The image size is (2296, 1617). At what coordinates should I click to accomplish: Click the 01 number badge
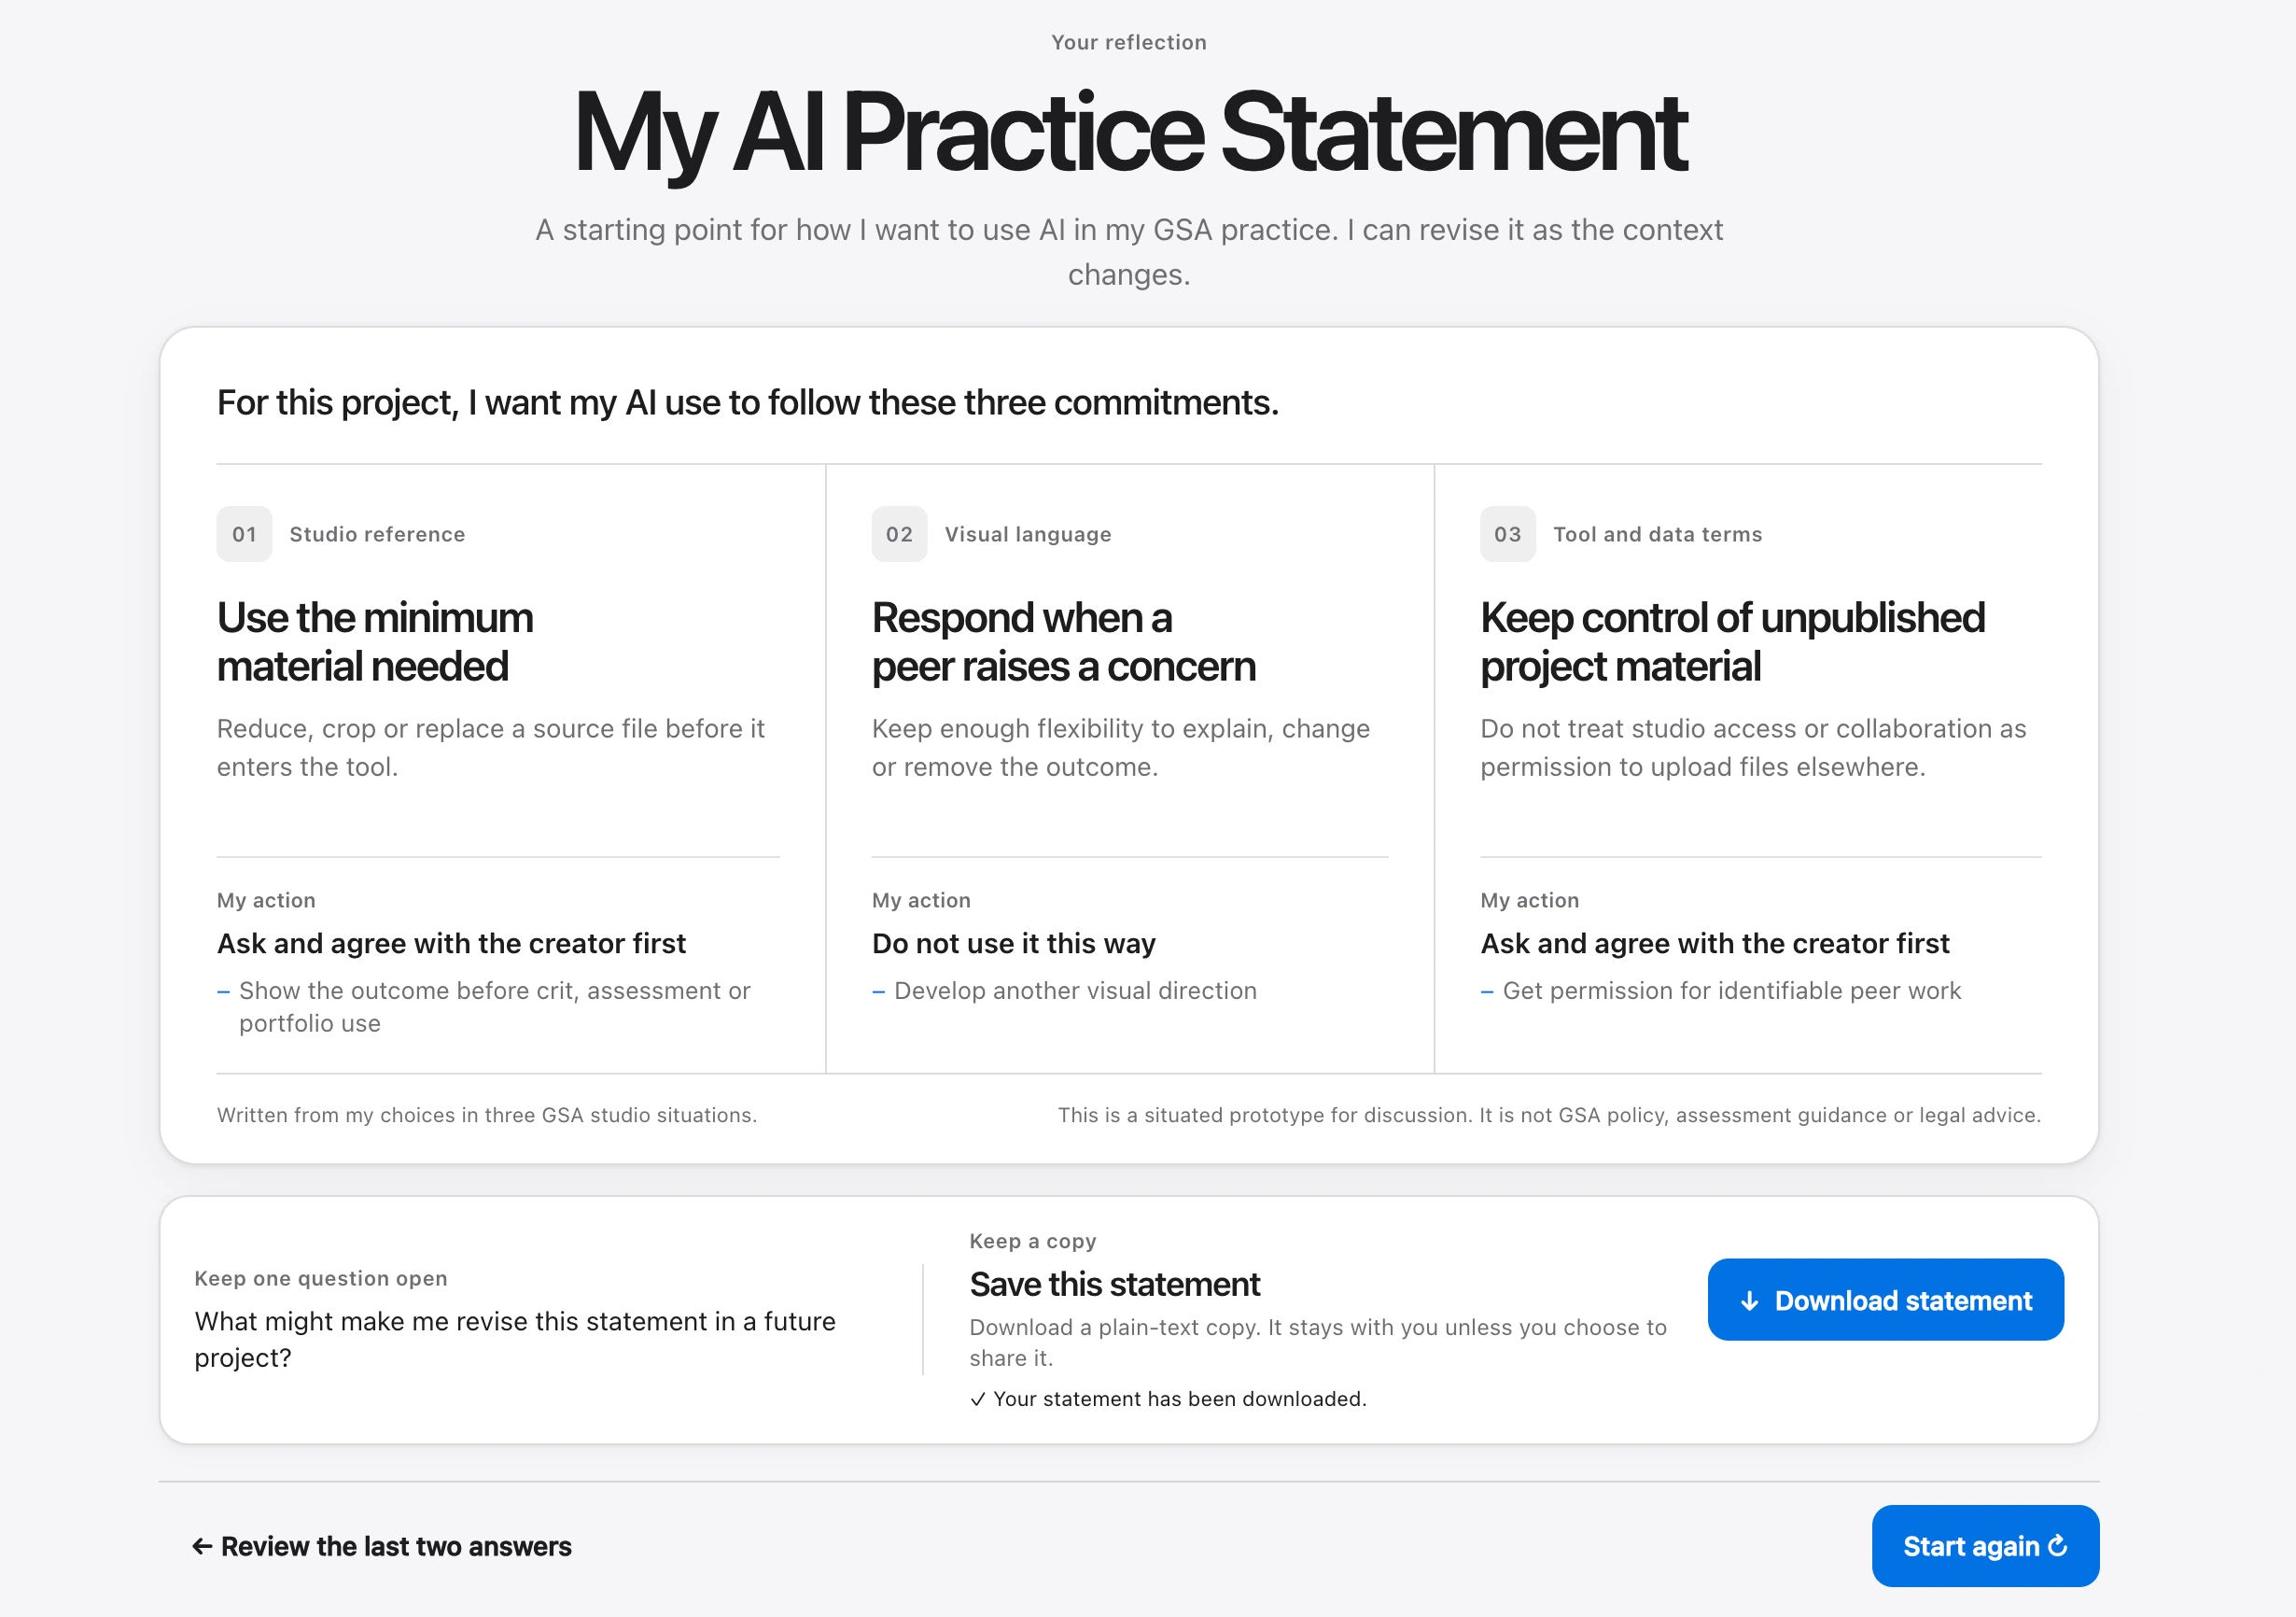point(244,534)
